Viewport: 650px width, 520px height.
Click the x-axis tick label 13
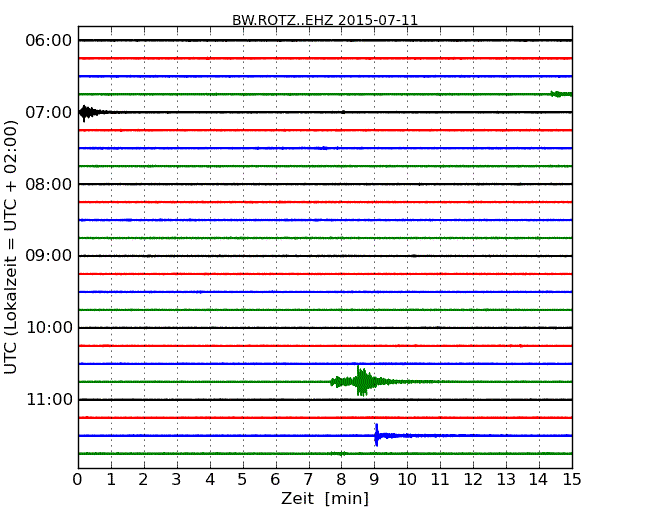[x=506, y=480]
